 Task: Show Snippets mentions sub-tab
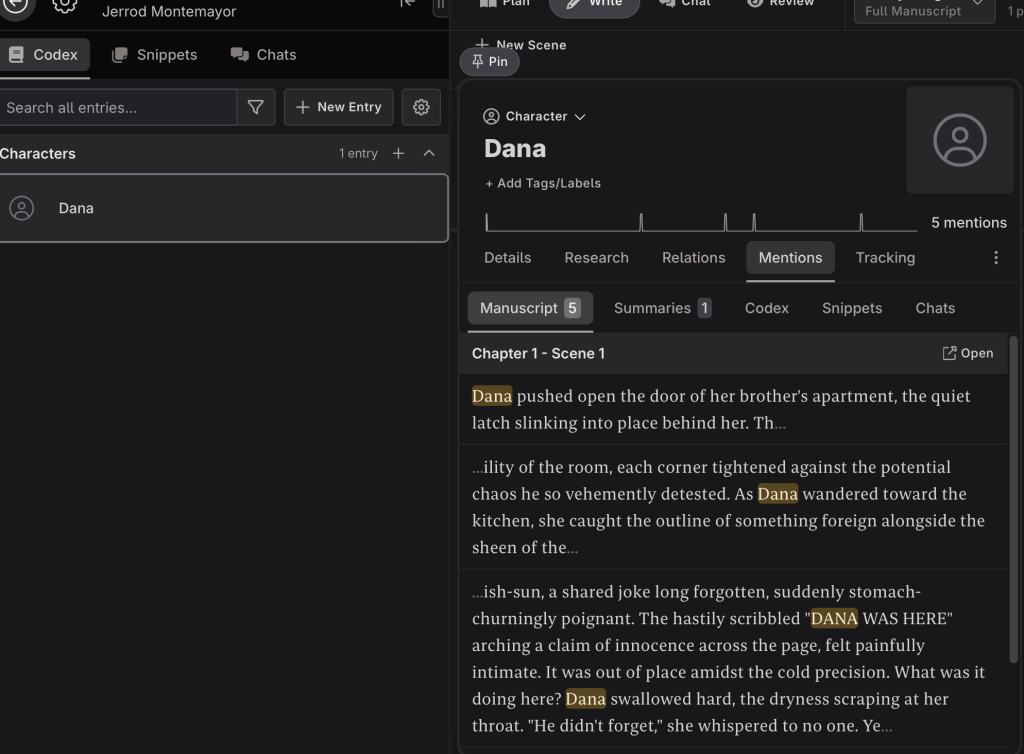click(852, 308)
